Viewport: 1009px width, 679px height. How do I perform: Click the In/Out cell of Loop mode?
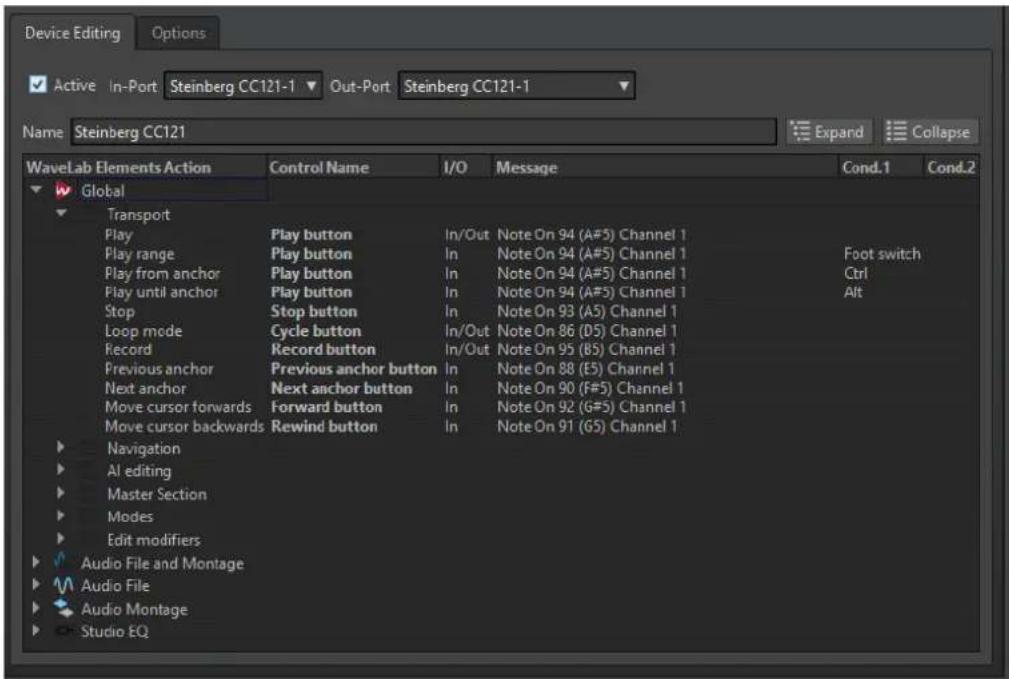point(467,331)
